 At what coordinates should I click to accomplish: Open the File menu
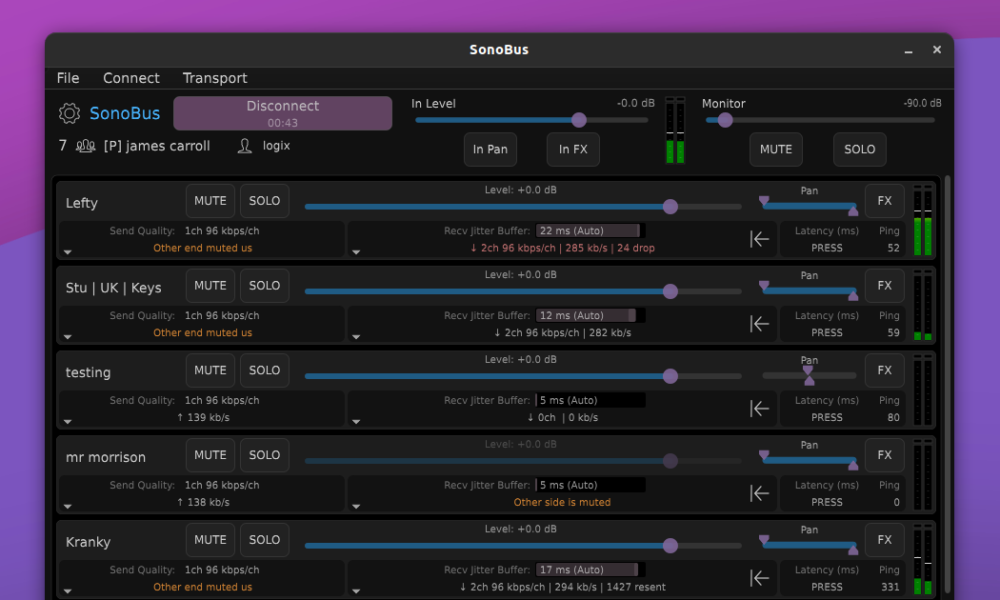point(68,78)
